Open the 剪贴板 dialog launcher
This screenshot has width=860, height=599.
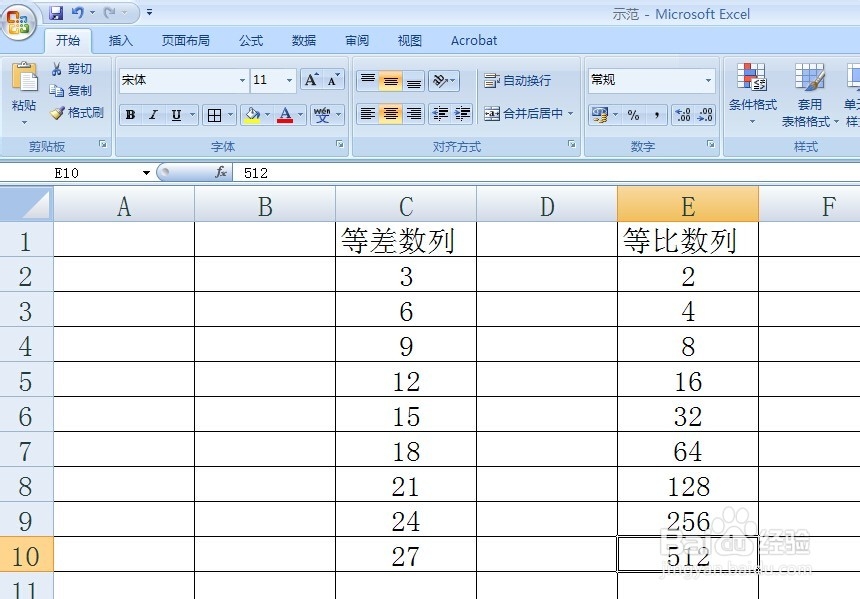pyautogui.click(x=103, y=144)
